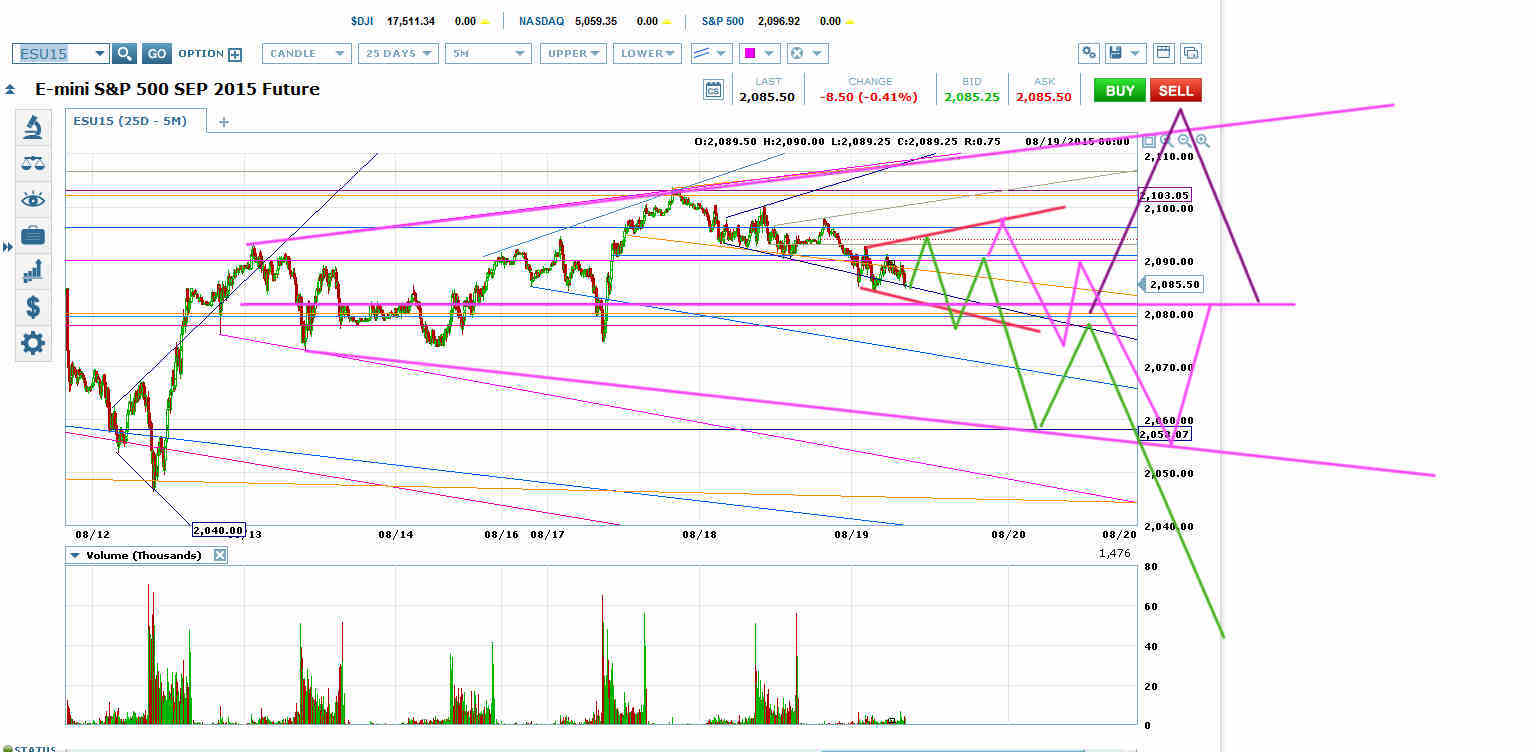Click the GO button

pyautogui.click(x=156, y=54)
